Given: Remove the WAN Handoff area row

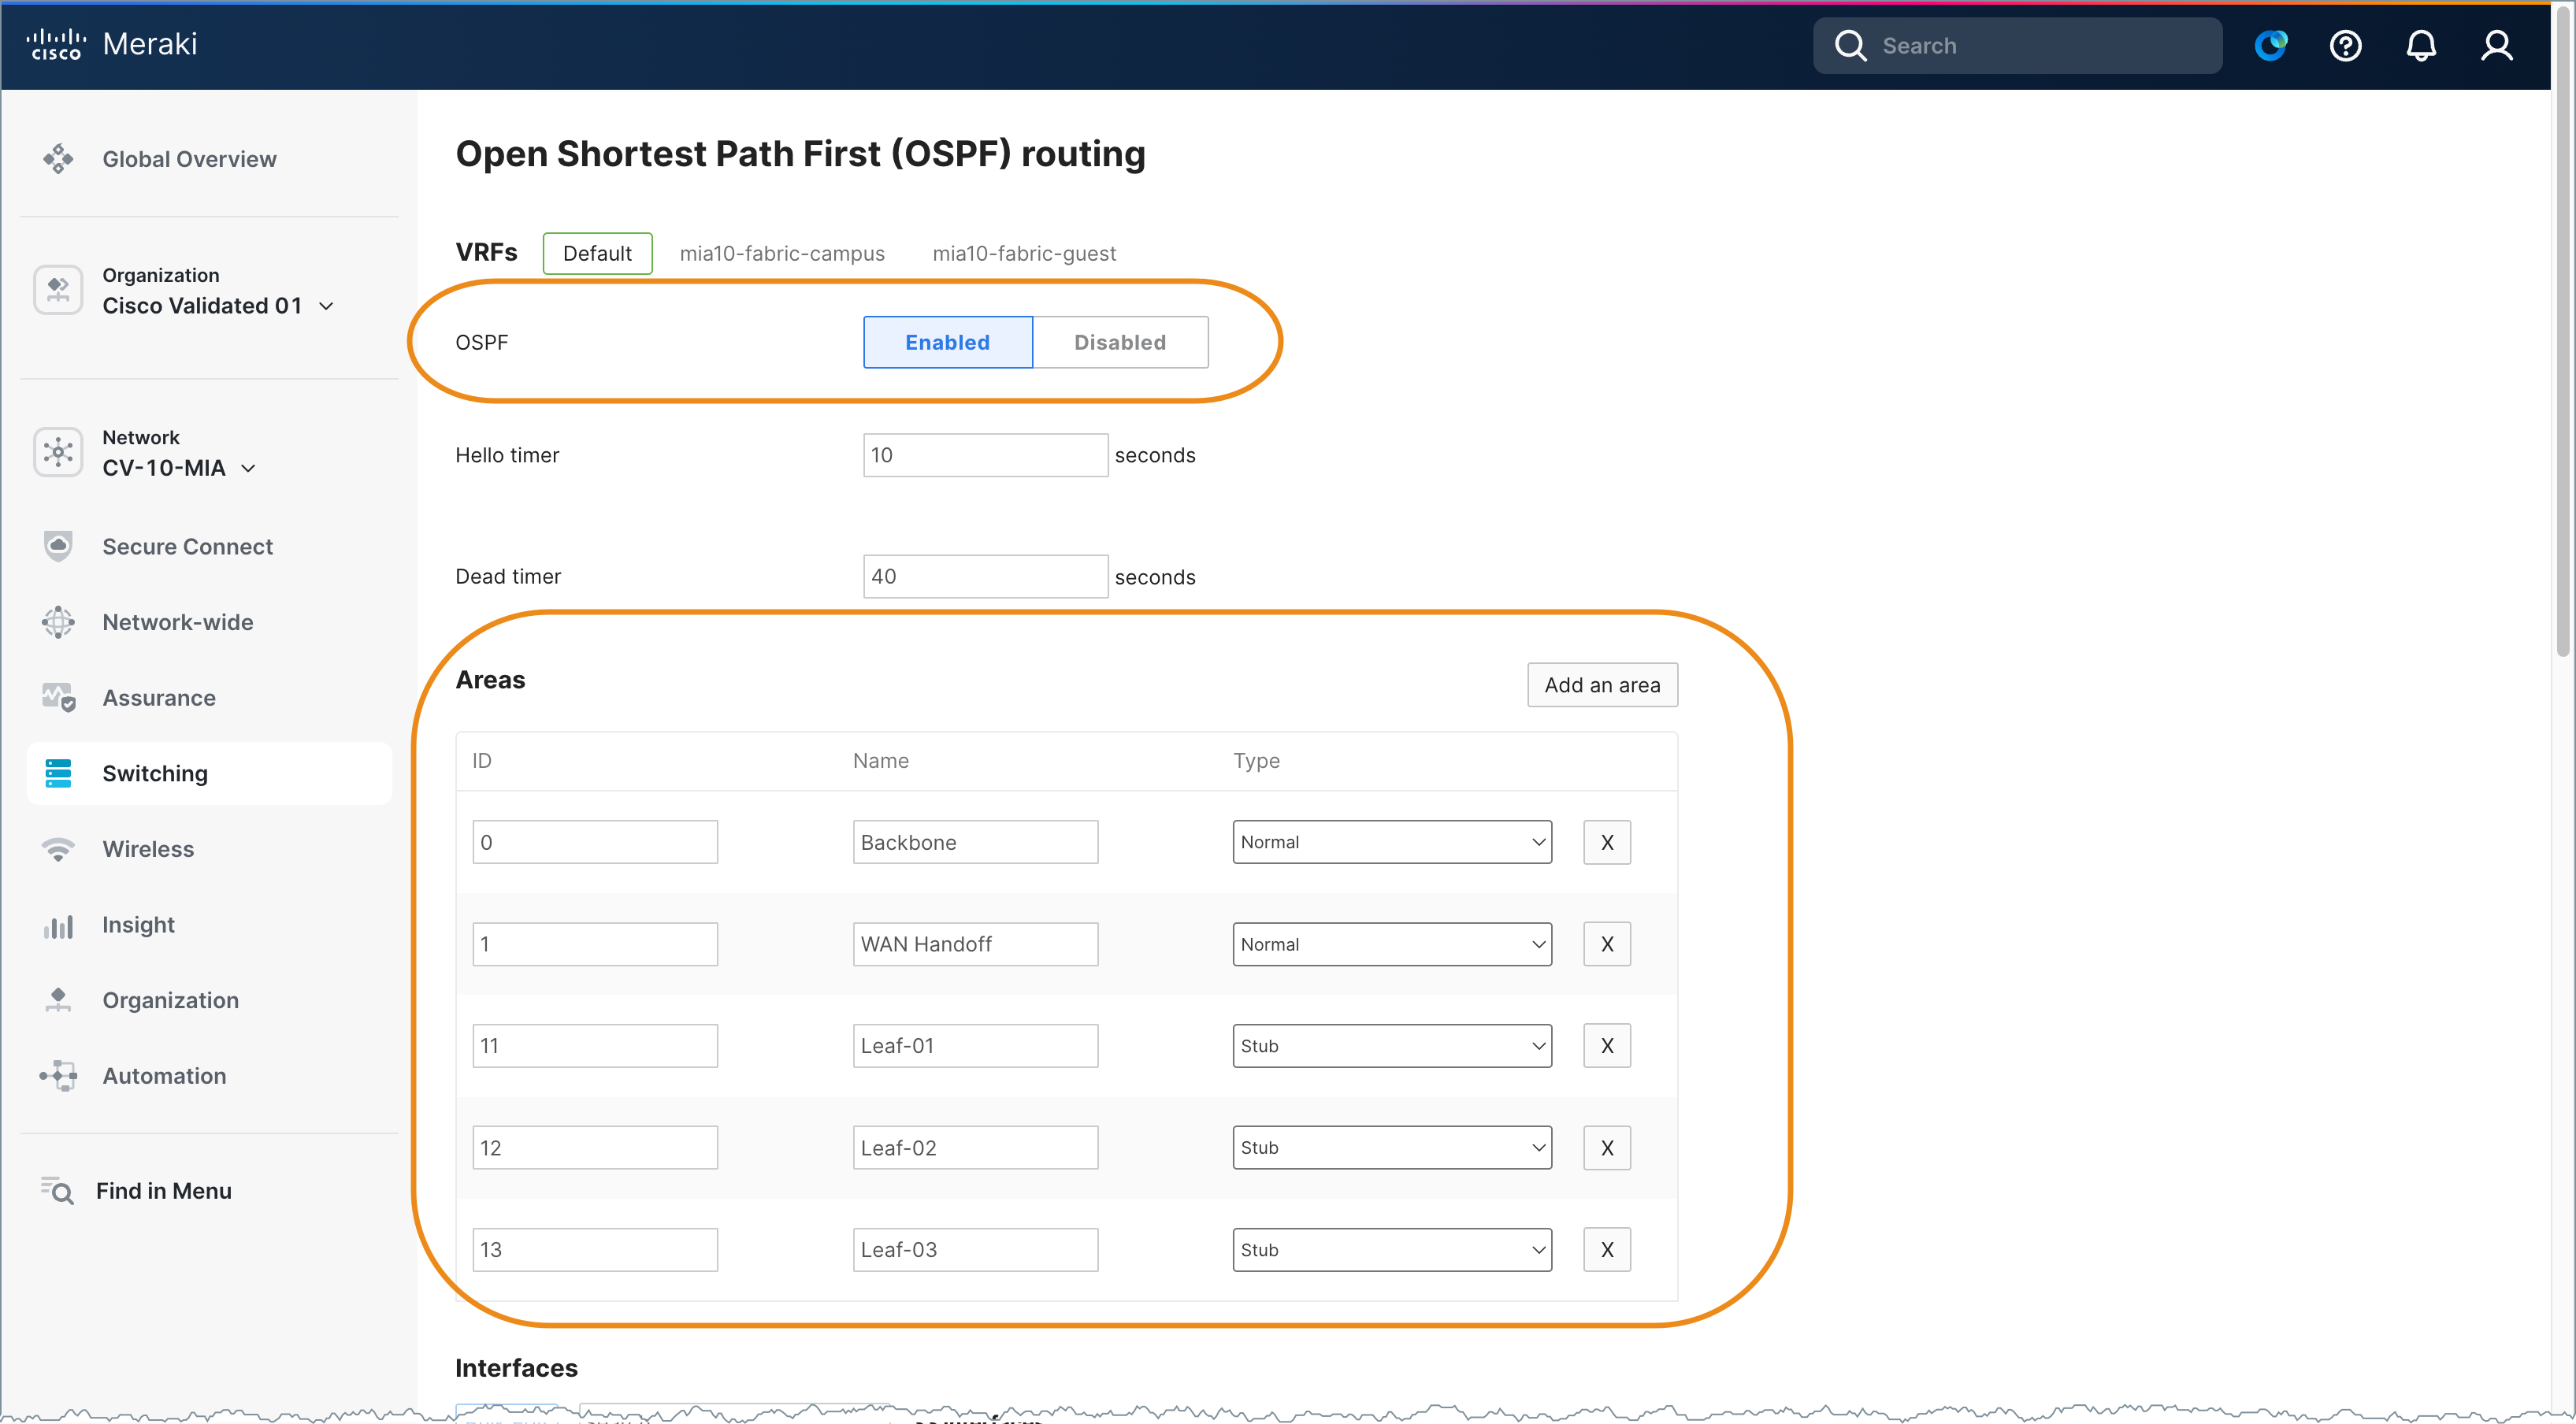Looking at the screenshot, I should coord(1606,944).
